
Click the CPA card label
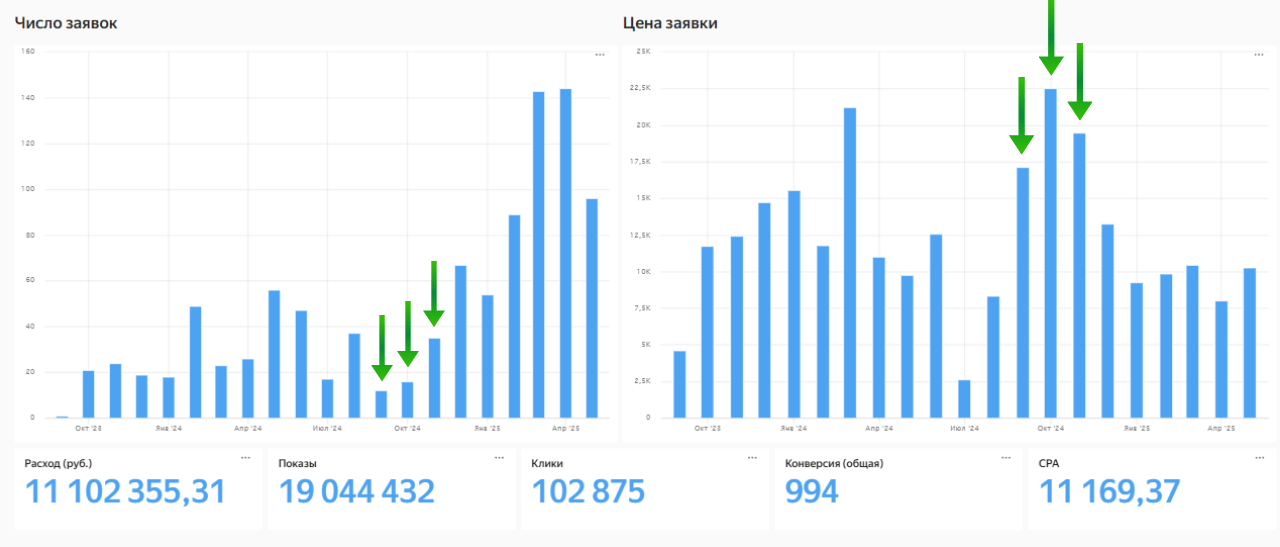1049,463
